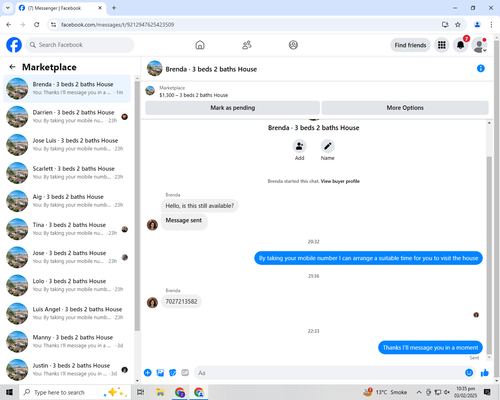Open the View buyer profile link
The width and height of the screenshot is (500, 400).
pos(340,181)
